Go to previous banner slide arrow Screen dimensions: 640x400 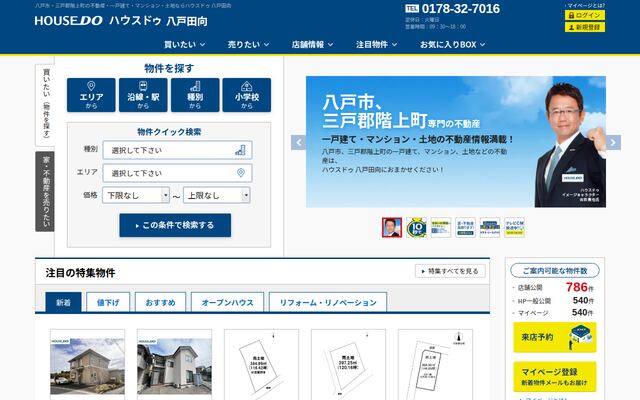[x=298, y=142]
